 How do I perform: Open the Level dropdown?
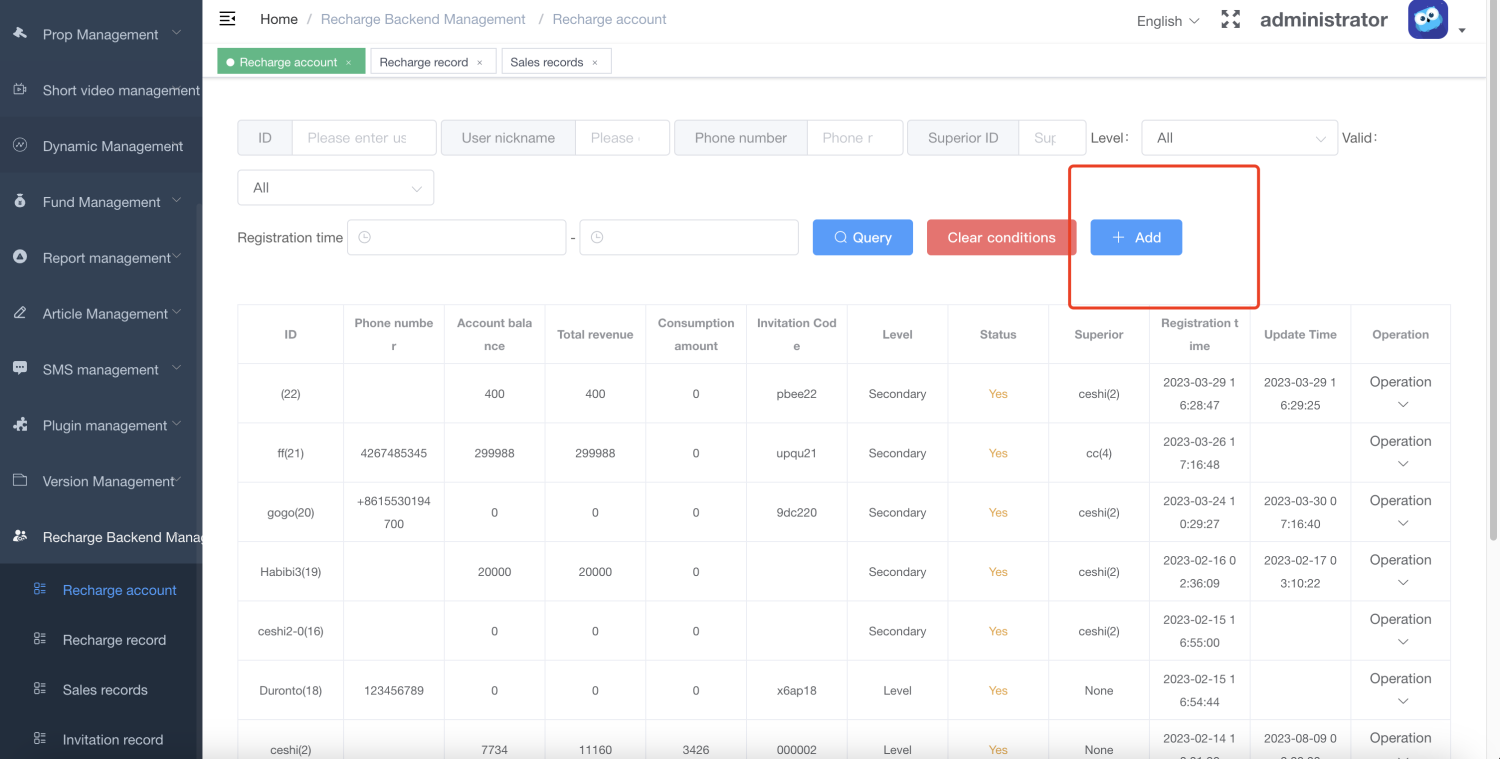(x=1239, y=138)
